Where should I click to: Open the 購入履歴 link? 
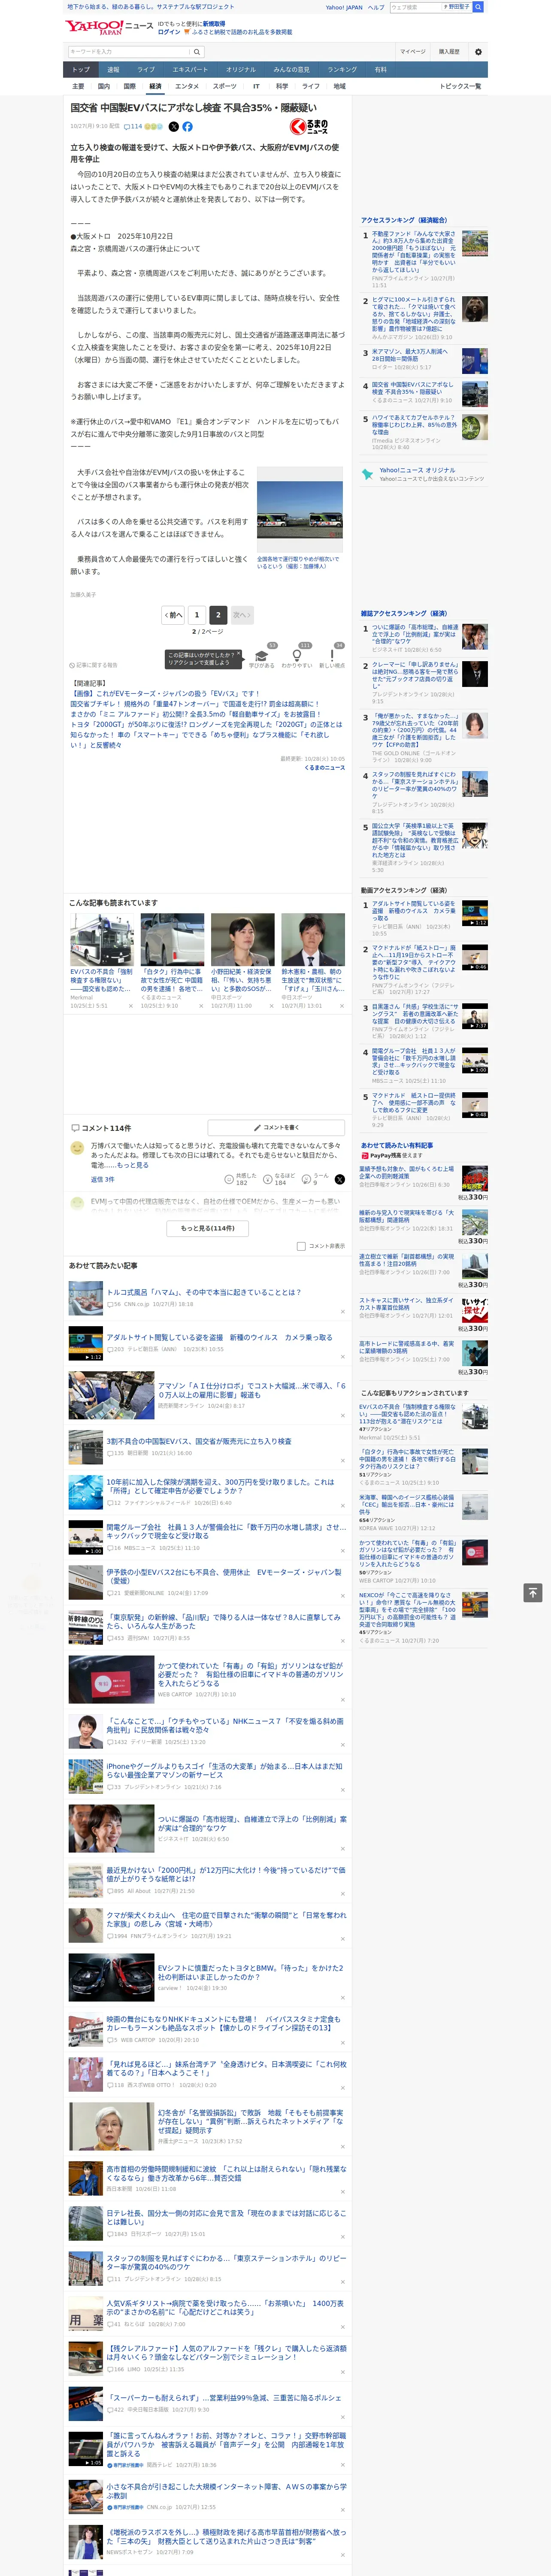[449, 52]
